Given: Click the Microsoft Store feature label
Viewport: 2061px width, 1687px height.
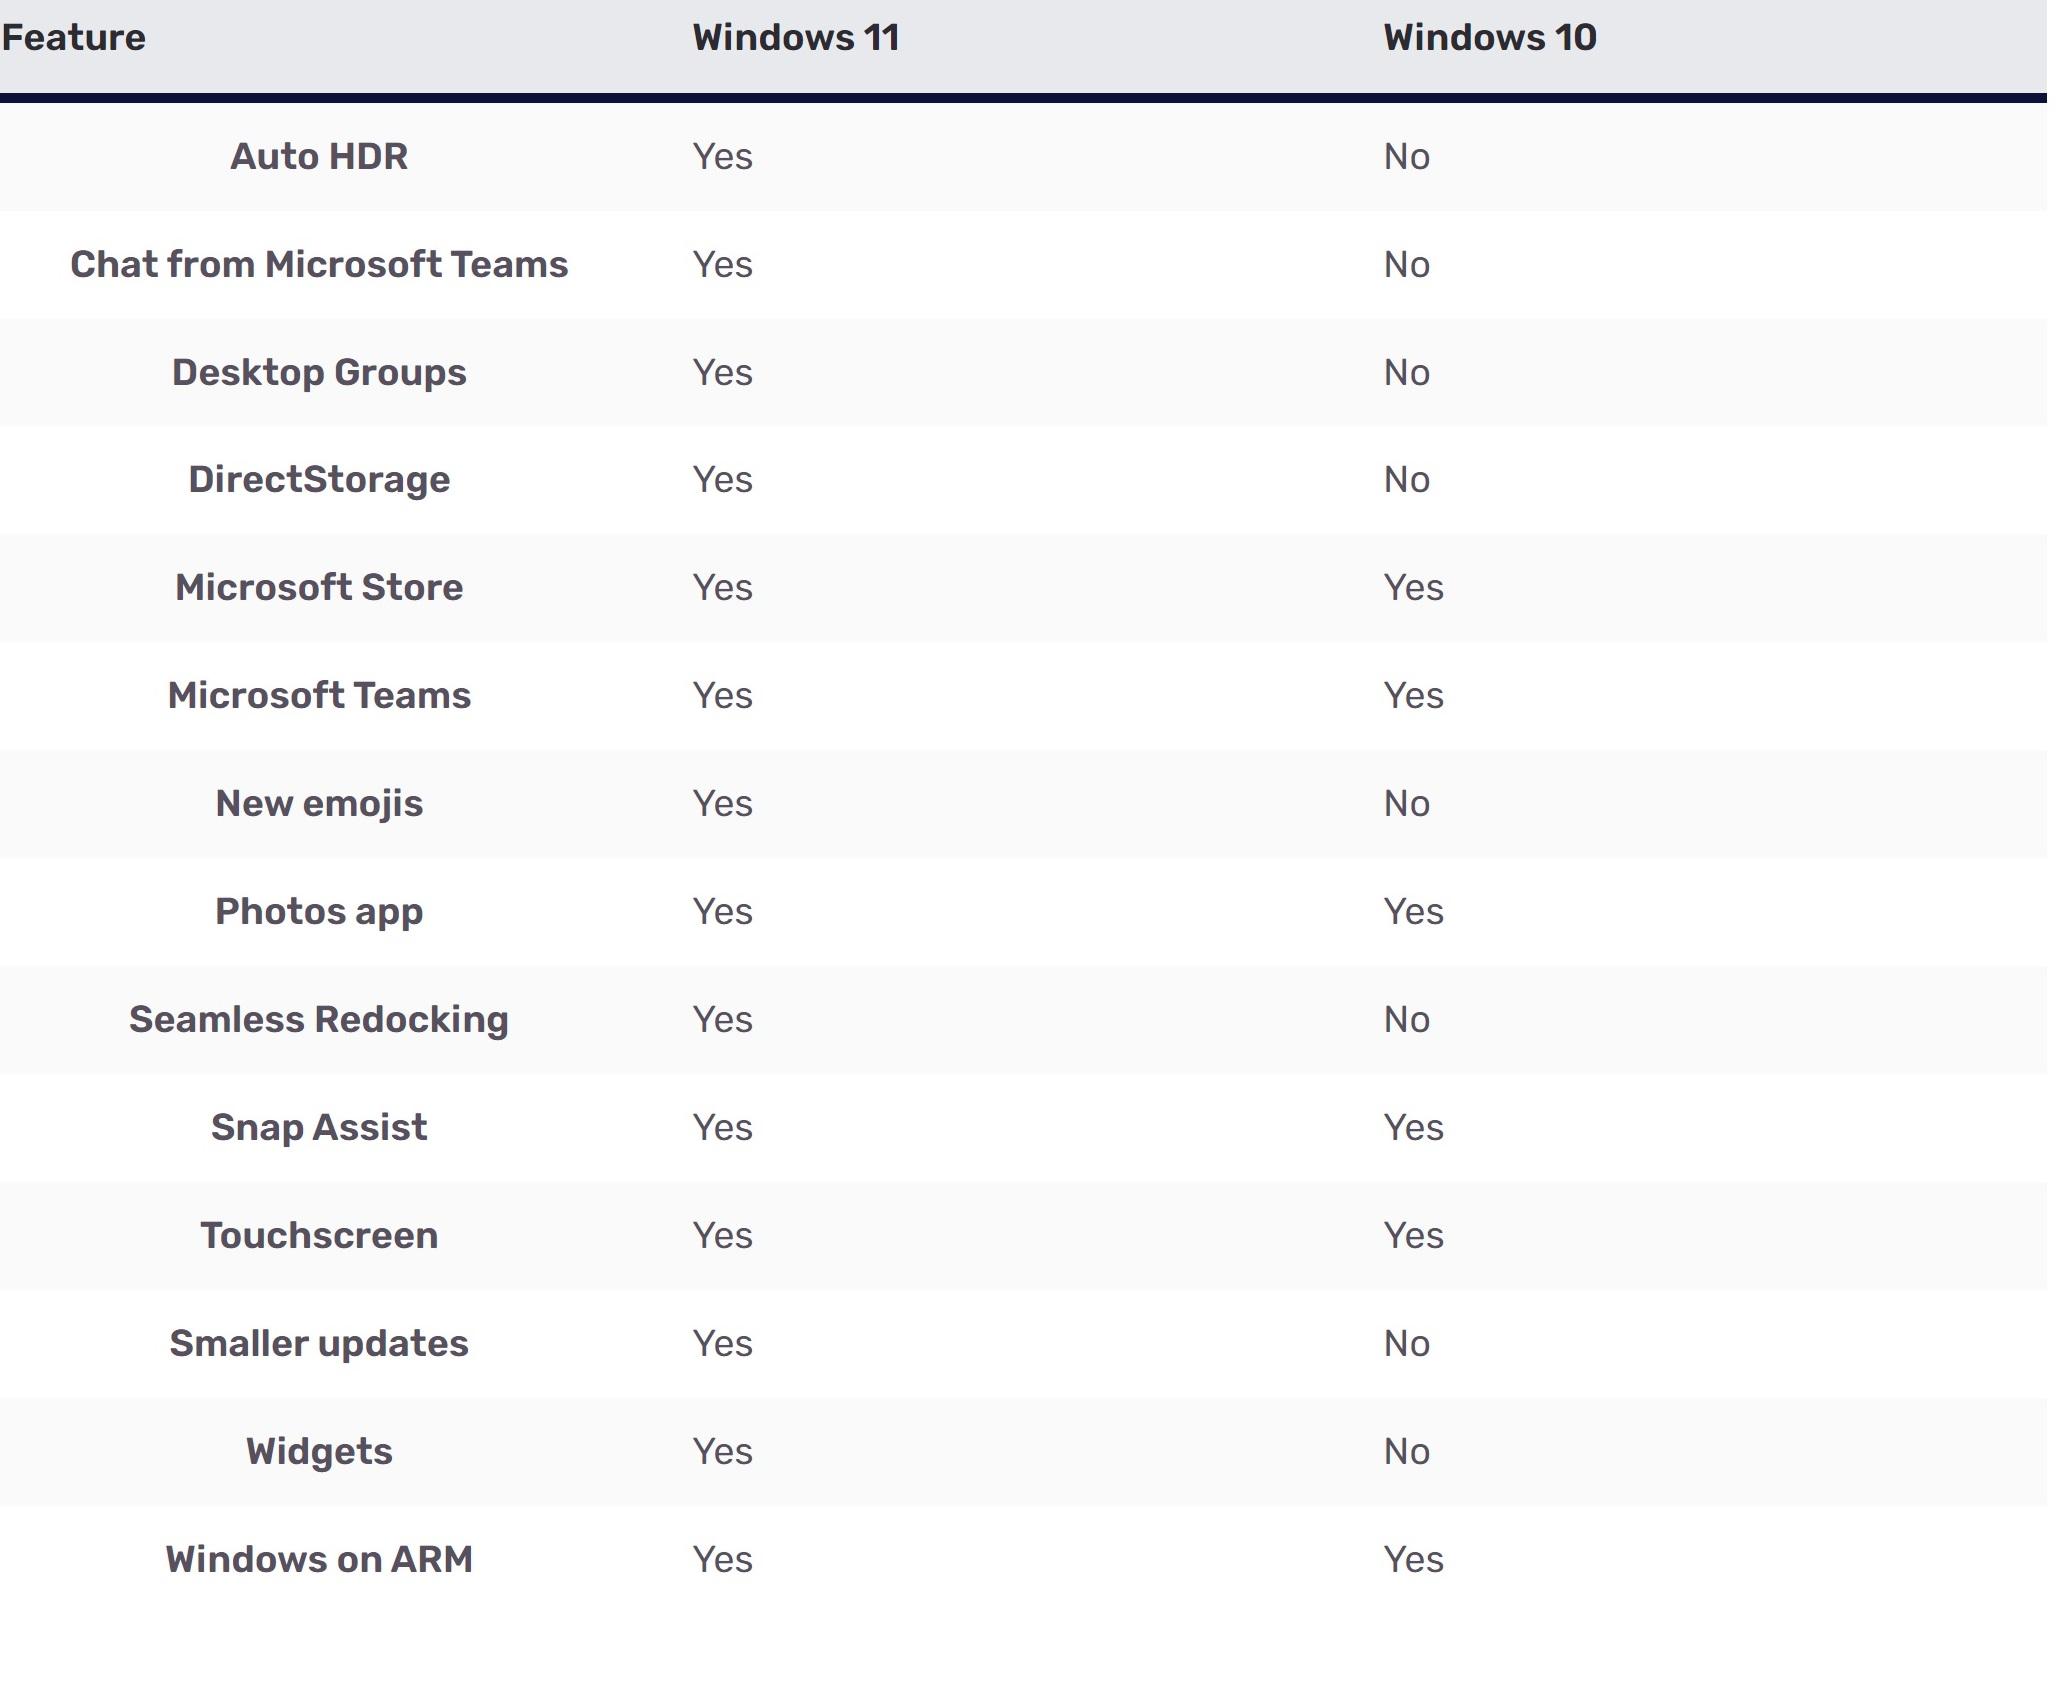Looking at the screenshot, I should tap(319, 588).
